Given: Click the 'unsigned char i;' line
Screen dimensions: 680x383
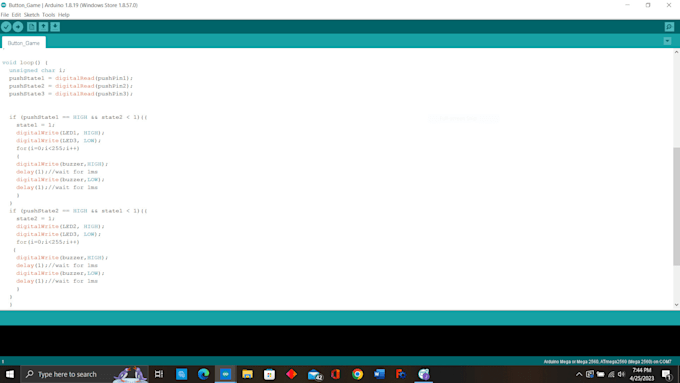Looking at the screenshot, I should pos(37,70).
